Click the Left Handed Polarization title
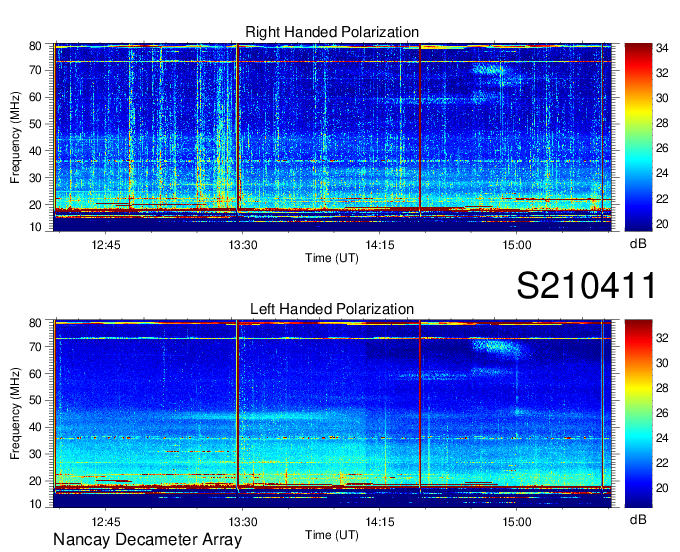 332,309
